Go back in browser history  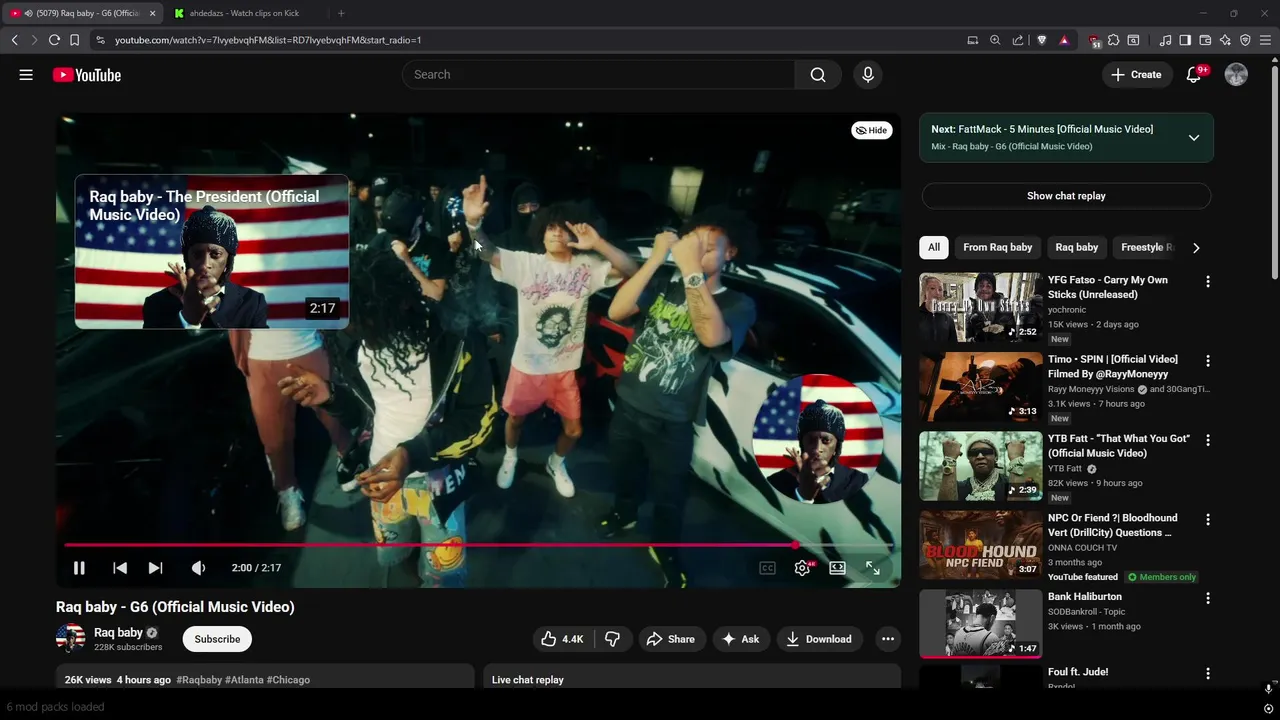click(15, 40)
